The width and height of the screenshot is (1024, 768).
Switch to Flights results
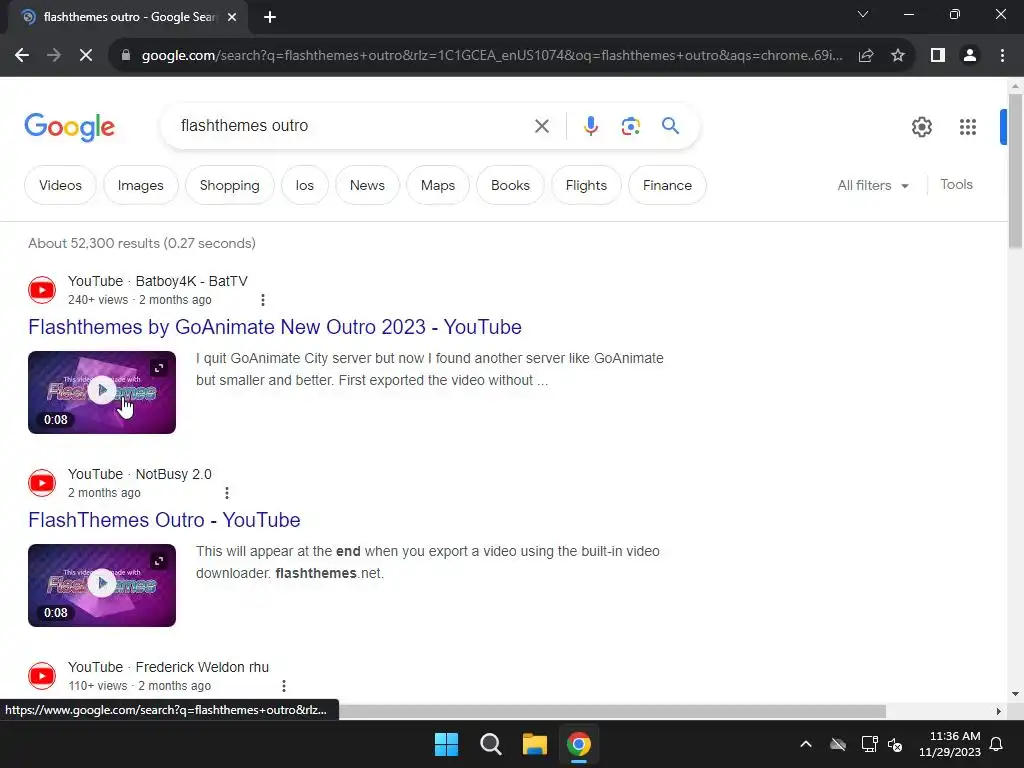point(586,185)
